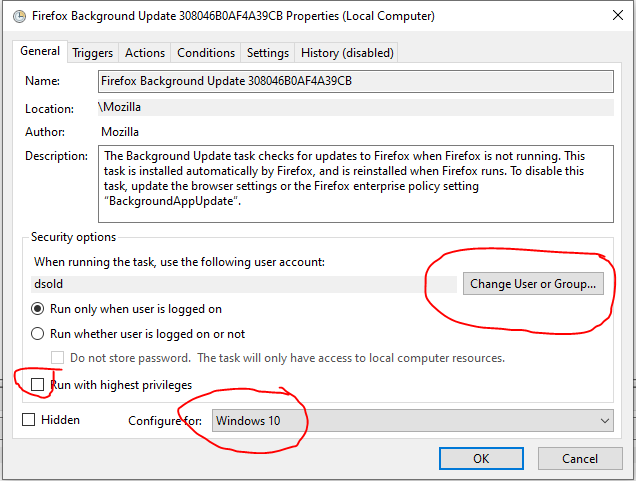This screenshot has width=636, height=481.
Task: Click inside the Description text box
Action: pos(356,184)
